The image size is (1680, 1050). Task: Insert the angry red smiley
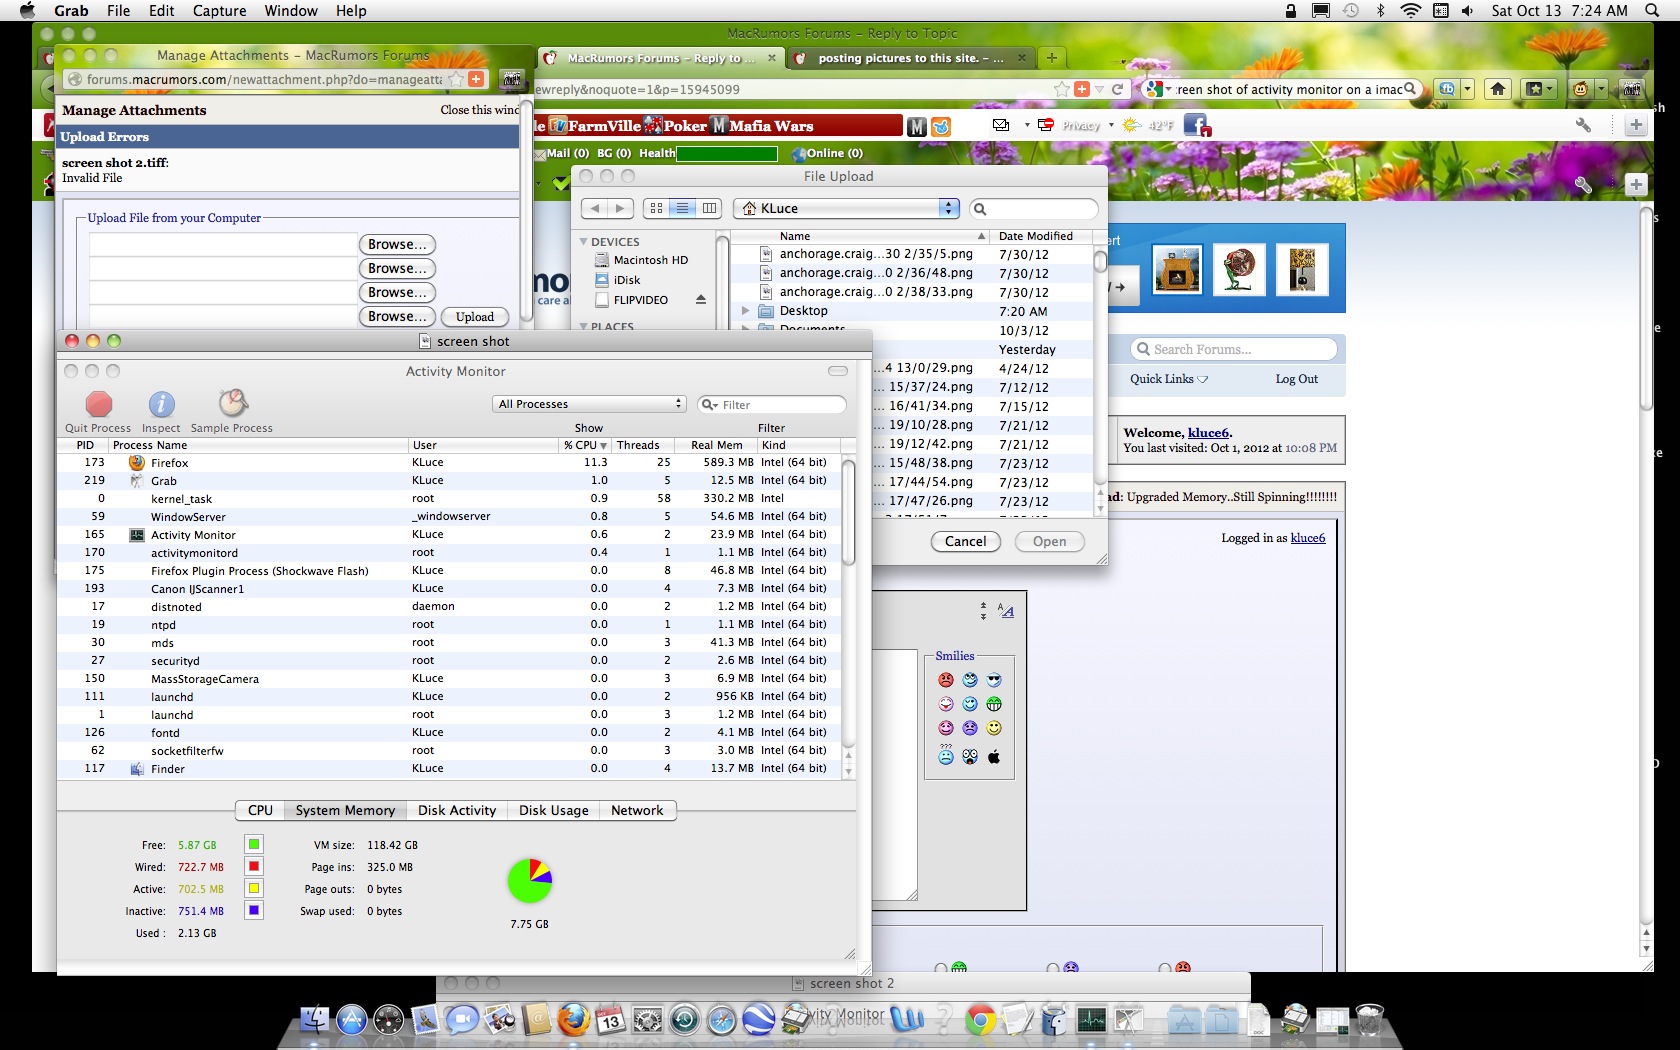[x=946, y=680]
